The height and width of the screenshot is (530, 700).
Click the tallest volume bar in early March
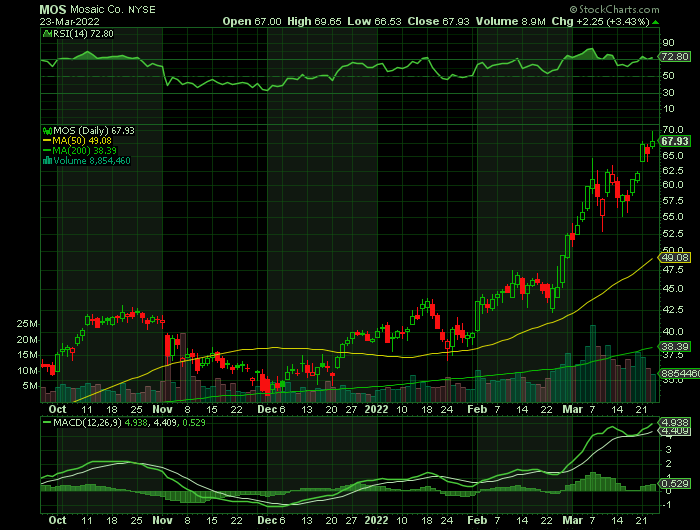(x=593, y=363)
